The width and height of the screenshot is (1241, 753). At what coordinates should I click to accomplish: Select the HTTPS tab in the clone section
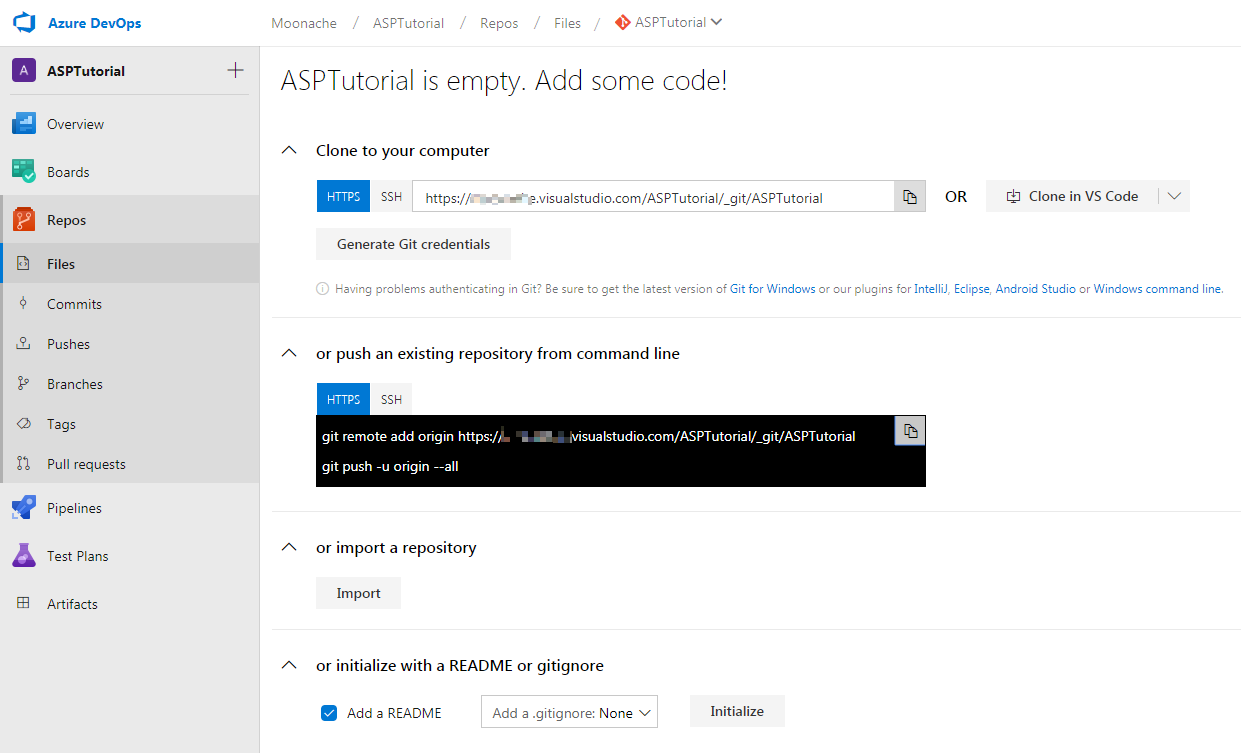click(x=343, y=196)
